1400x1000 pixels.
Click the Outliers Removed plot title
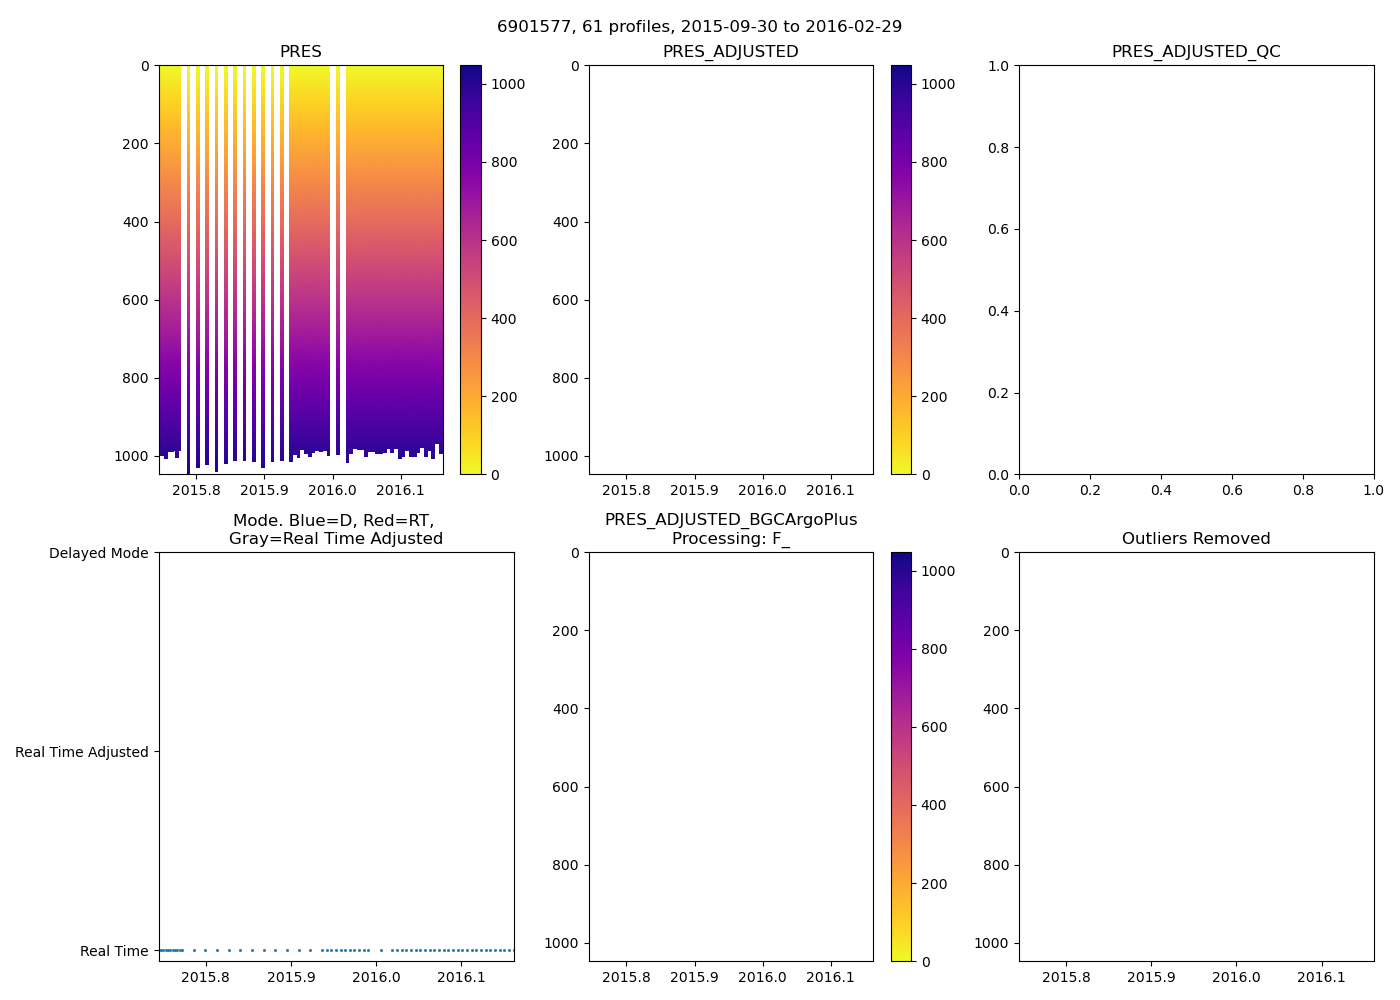[x=1196, y=538]
